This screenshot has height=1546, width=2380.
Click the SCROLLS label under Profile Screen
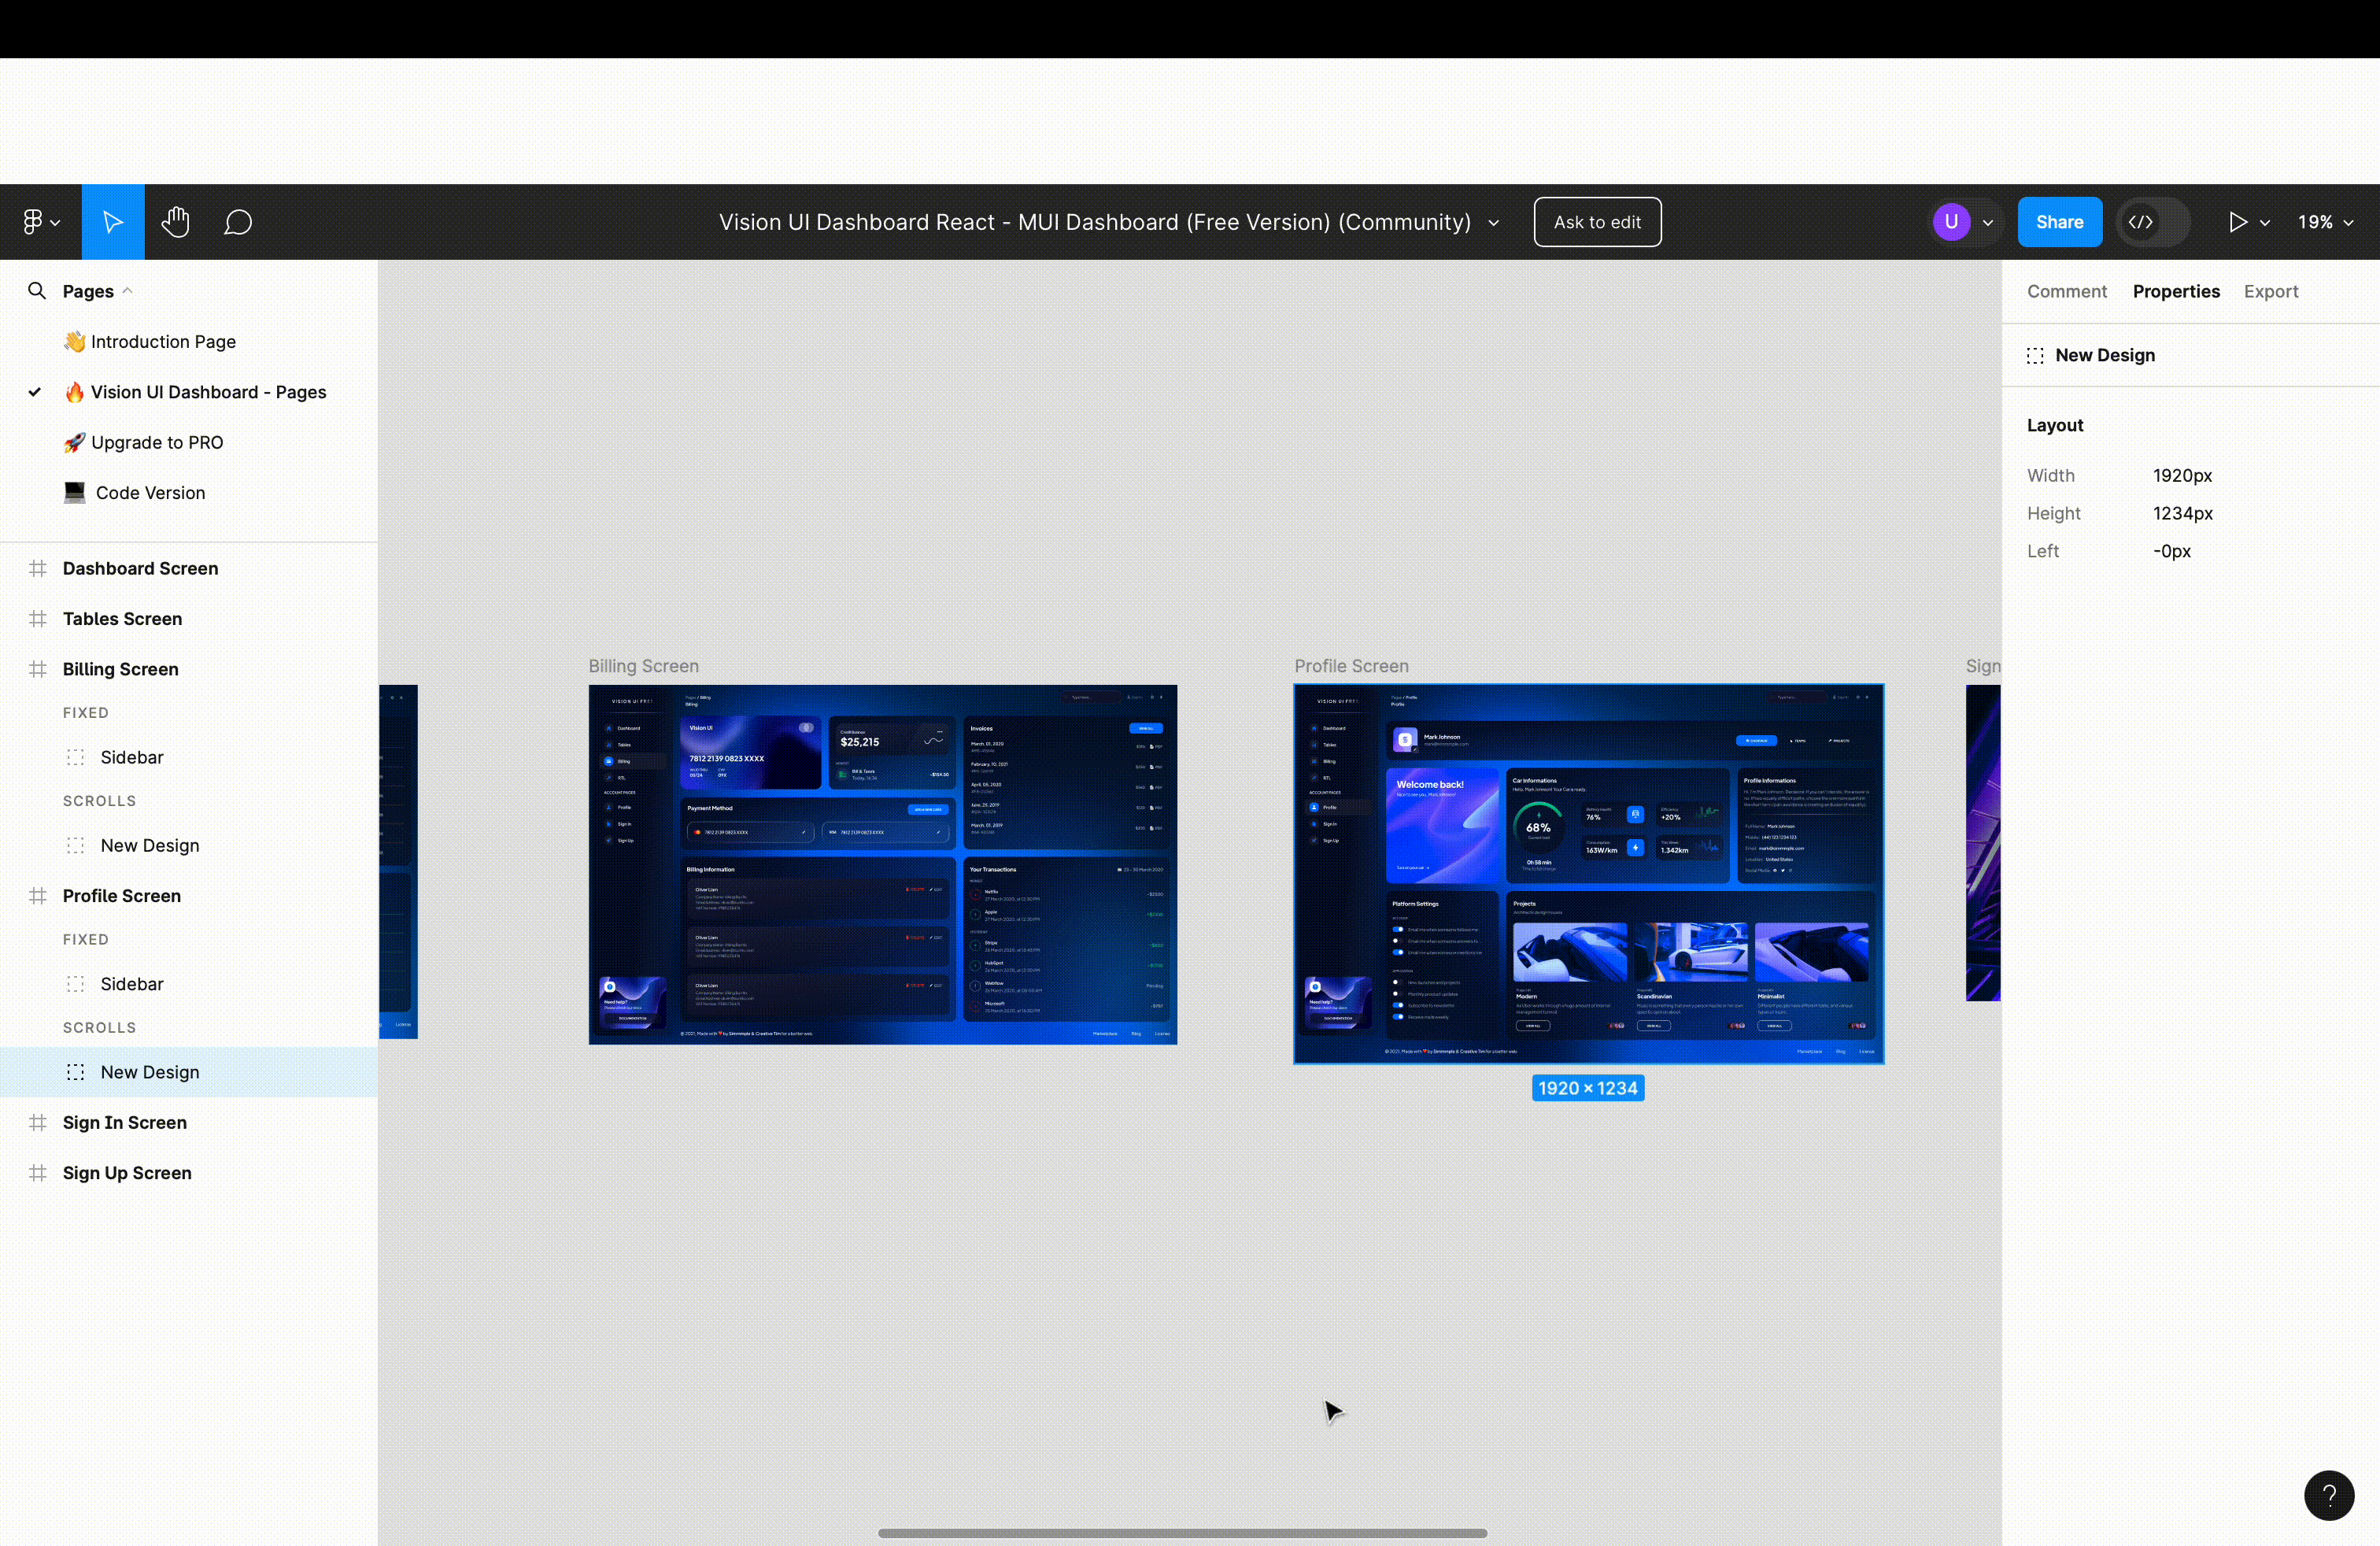[x=99, y=1027]
